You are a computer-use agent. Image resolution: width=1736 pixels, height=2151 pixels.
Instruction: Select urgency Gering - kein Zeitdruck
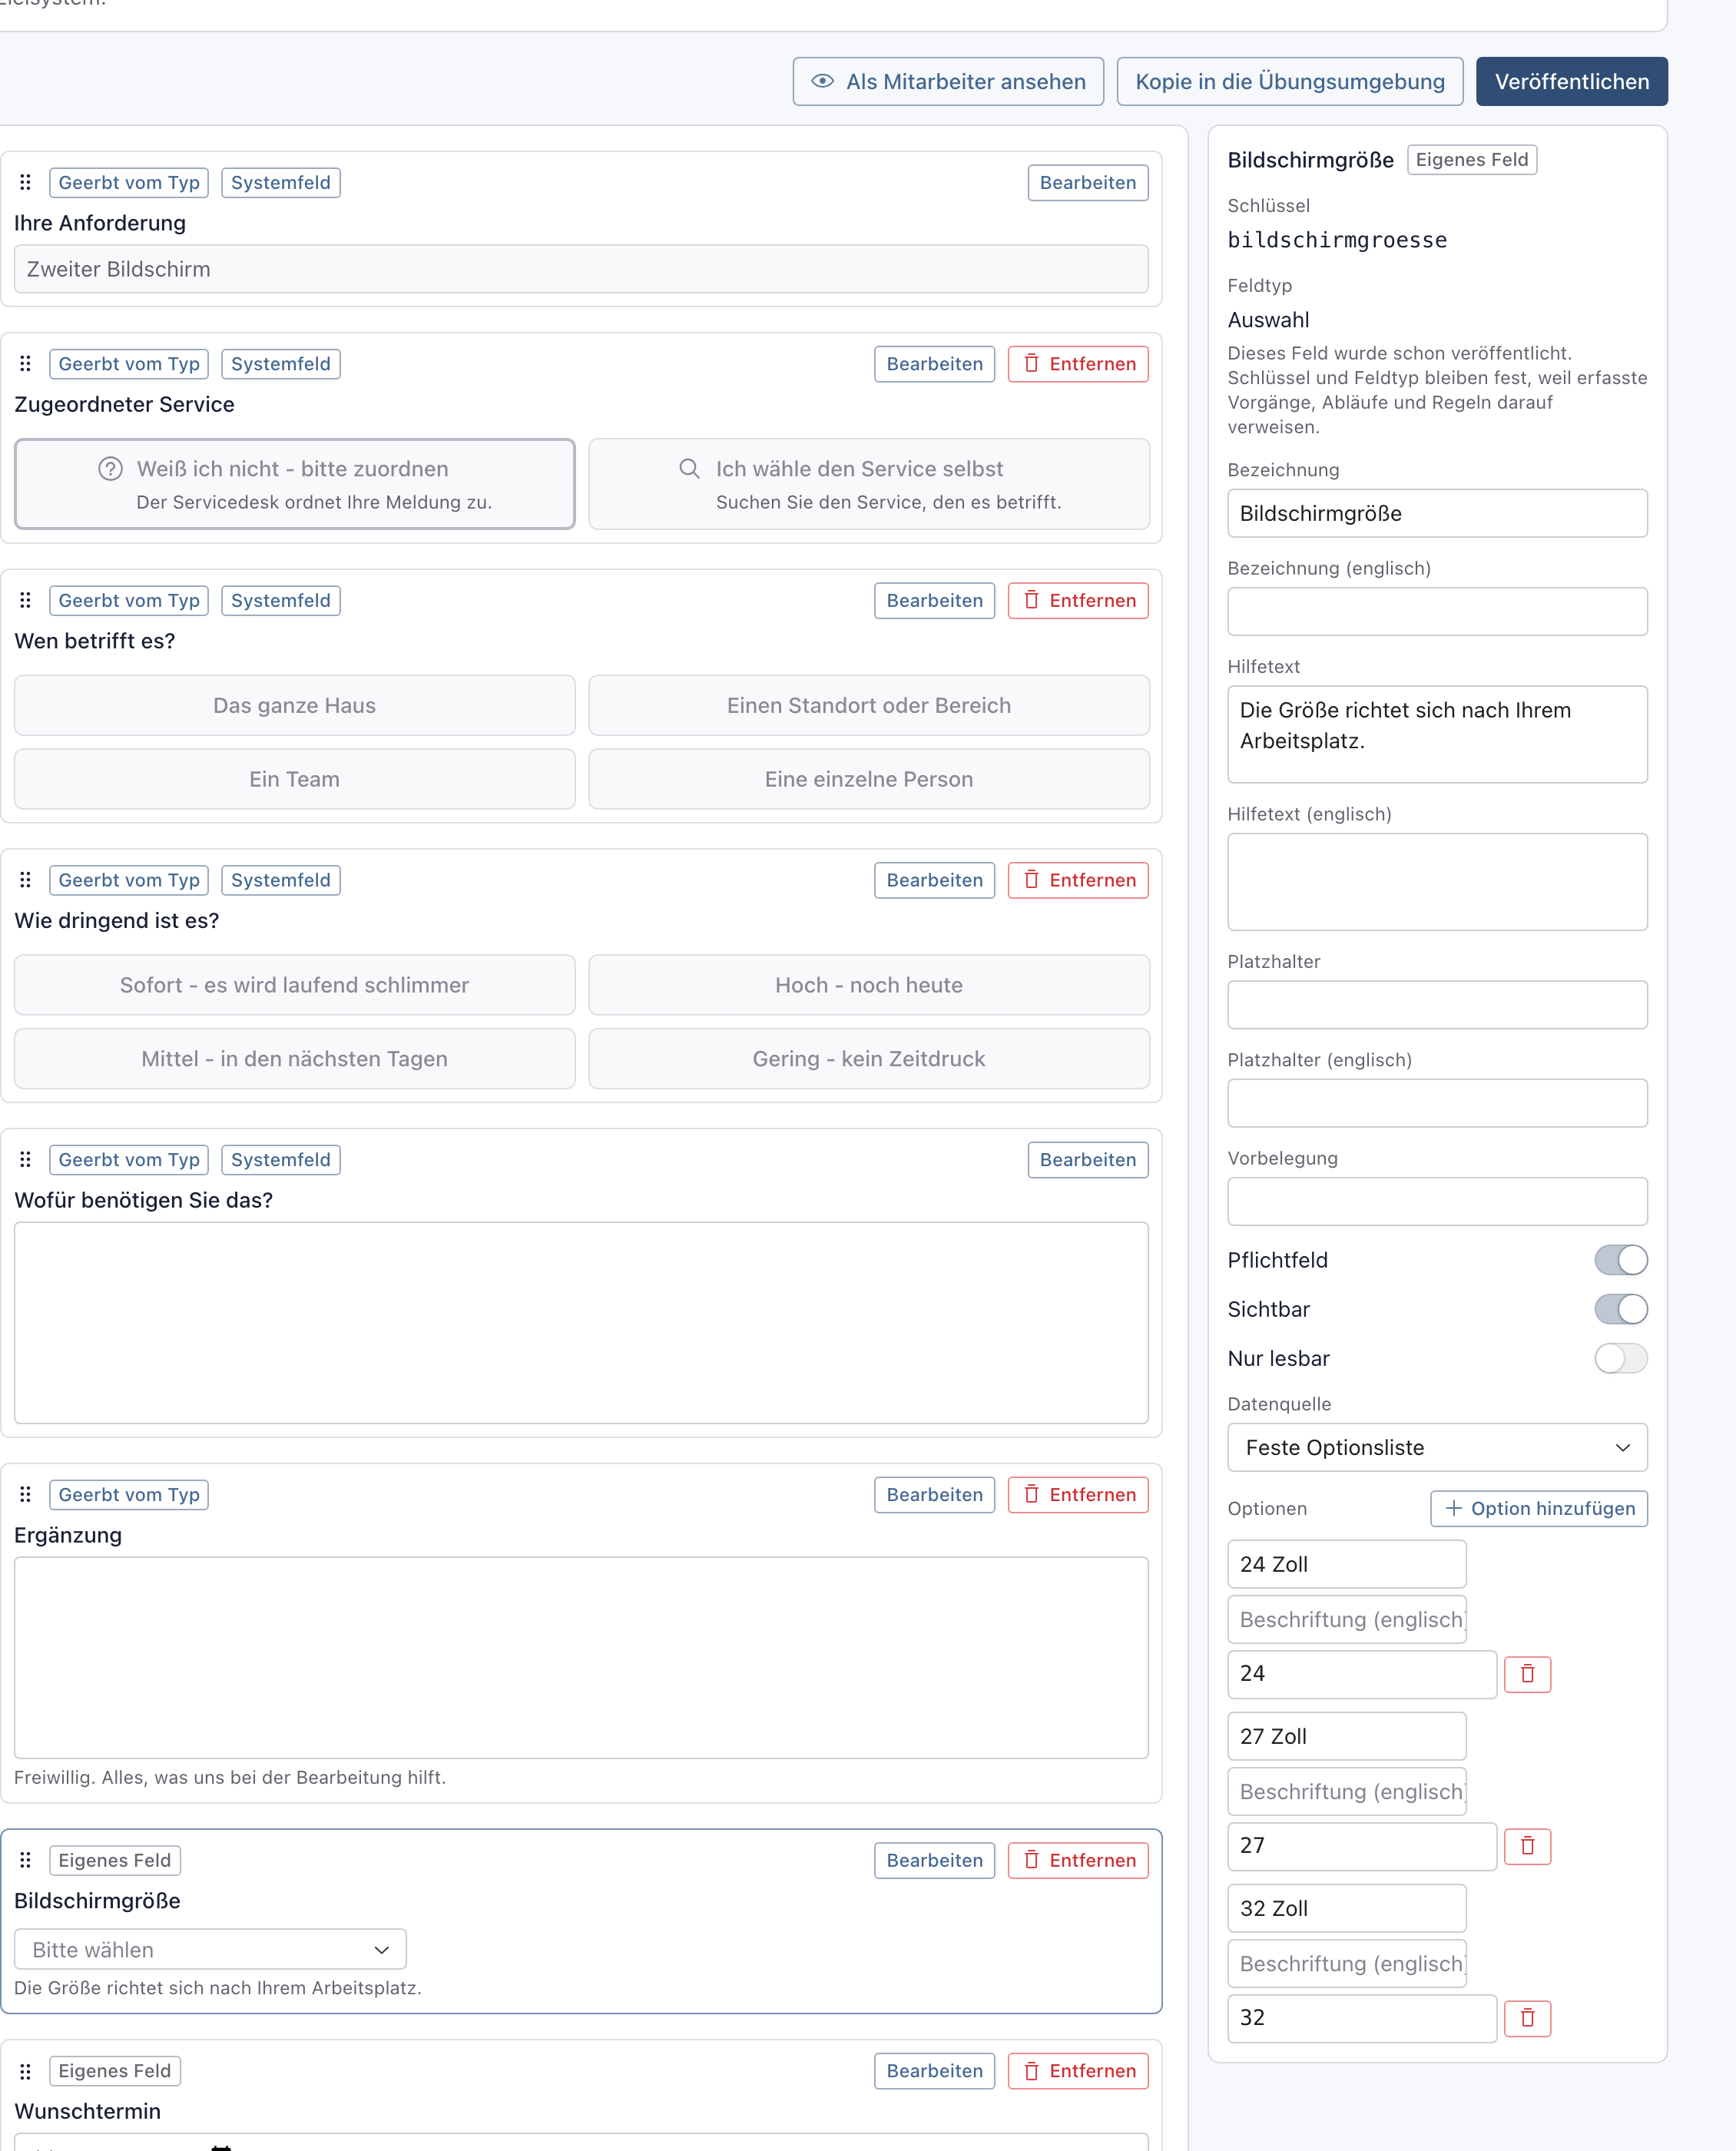pyautogui.click(x=869, y=1059)
